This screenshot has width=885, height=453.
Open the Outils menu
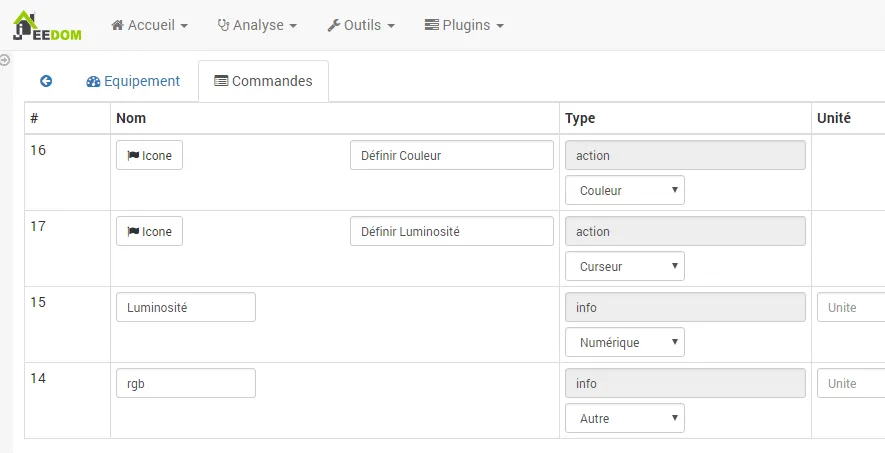(361, 25)
